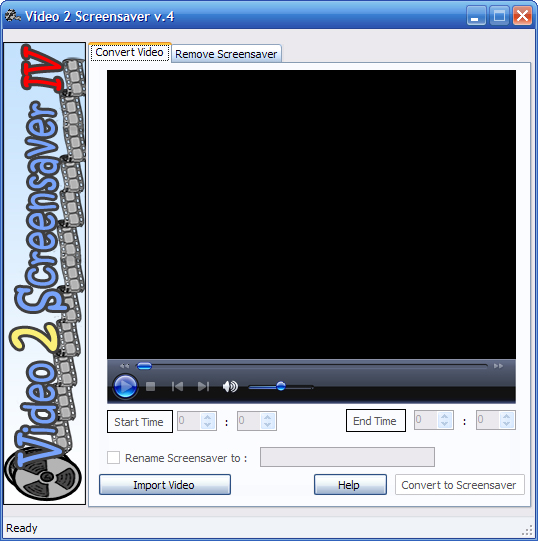The image size is (538, 541).
Task: Click the Start Time minutes field
Action: pos(189,421)
